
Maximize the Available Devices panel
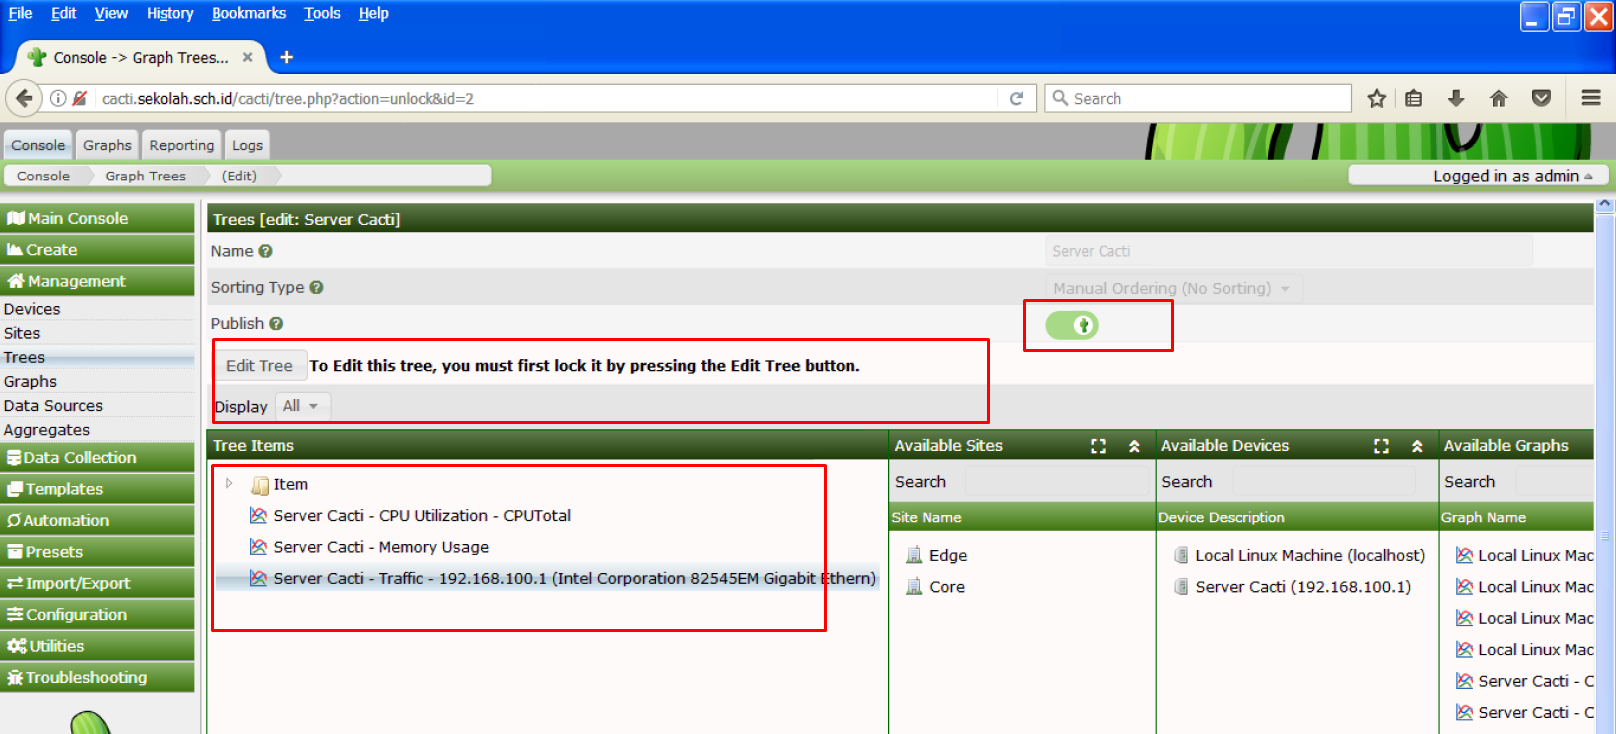(x=1381, y=446)
